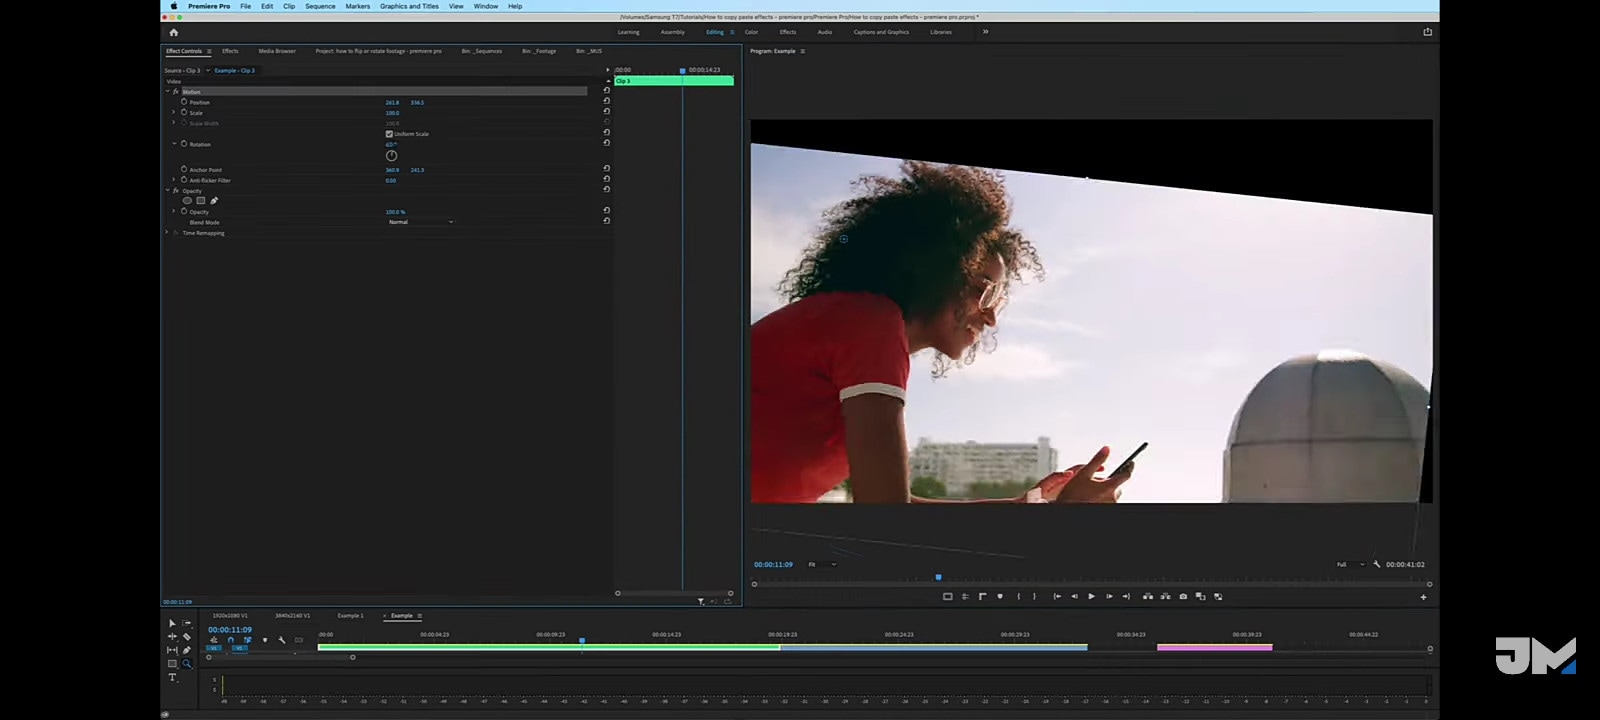Switch to the Color workspace
Image resolution: width=1600 pixels, height=720 pixels.
coord(751,32)
